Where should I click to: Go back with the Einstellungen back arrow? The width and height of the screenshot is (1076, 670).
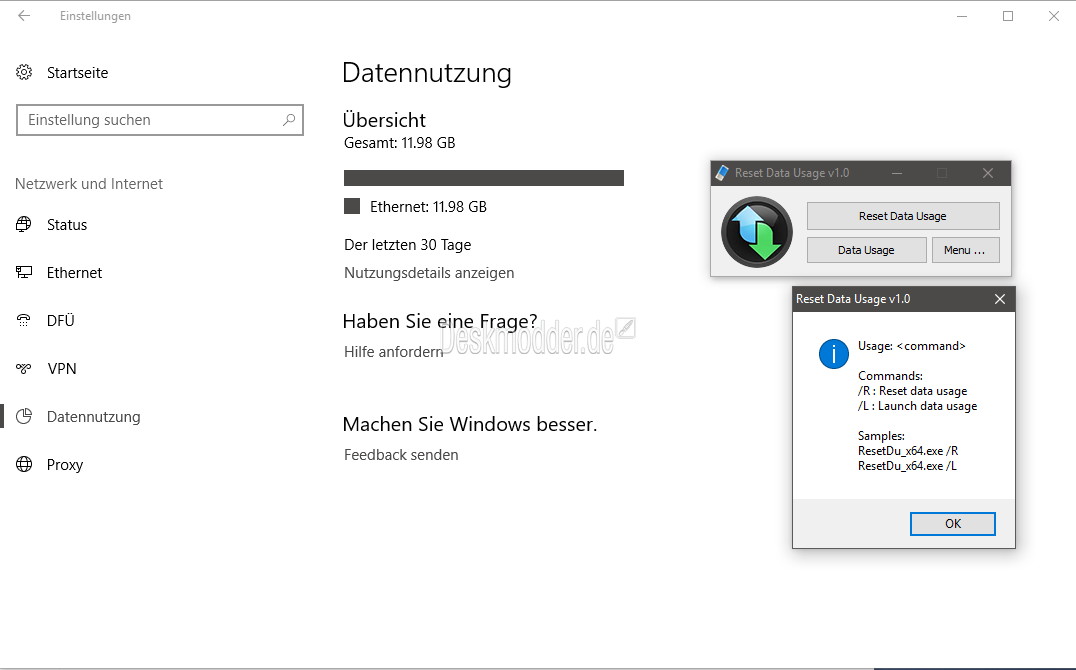point(24,16)
